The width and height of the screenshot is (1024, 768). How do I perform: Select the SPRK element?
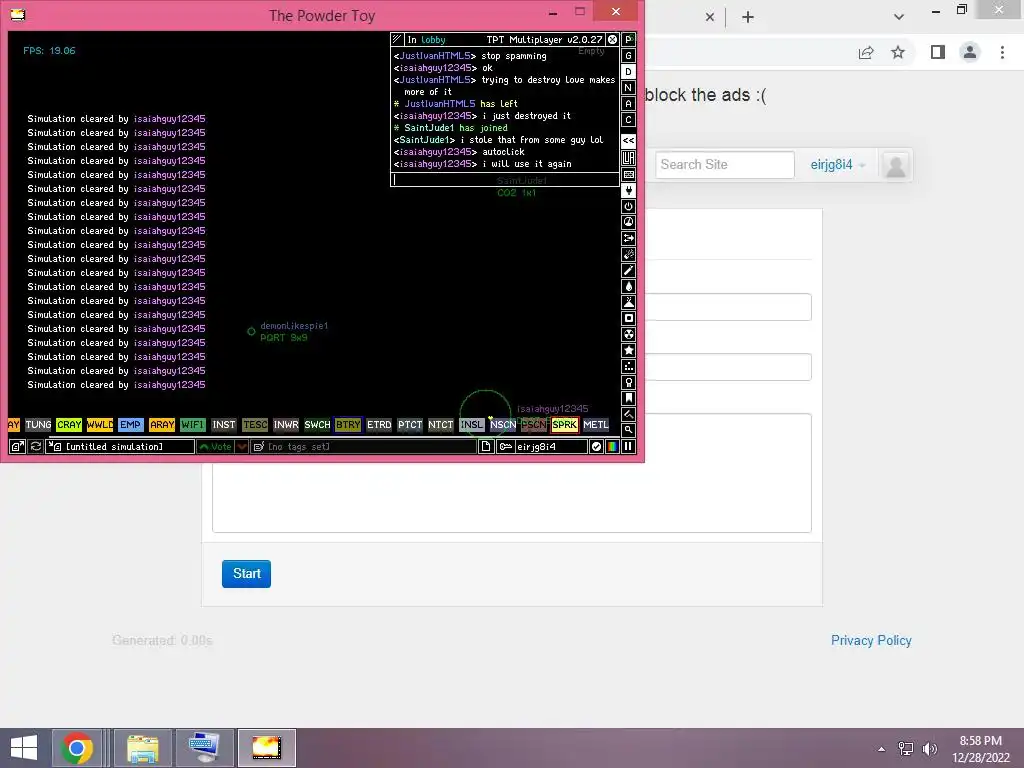click(564, 424)
